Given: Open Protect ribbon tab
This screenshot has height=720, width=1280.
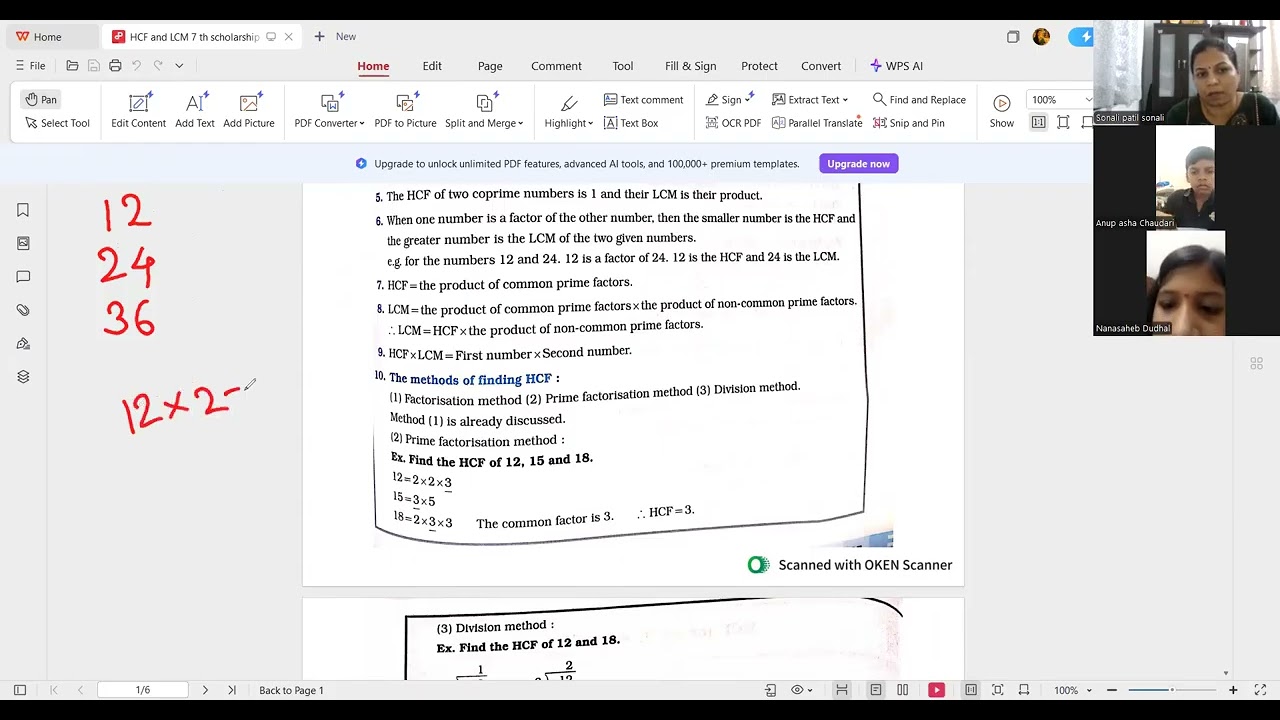Looking at the screenshot, I should 759,66.
